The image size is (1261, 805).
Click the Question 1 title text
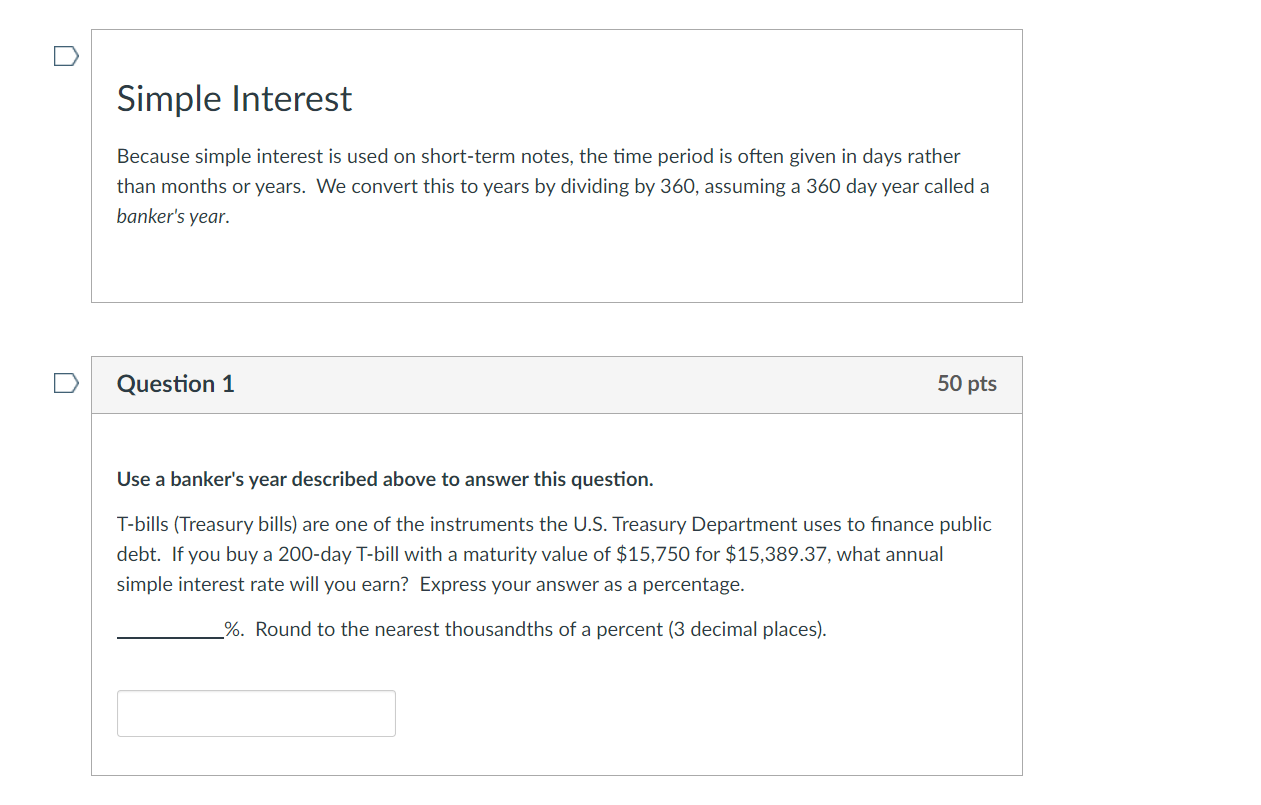tap(175, 383)
